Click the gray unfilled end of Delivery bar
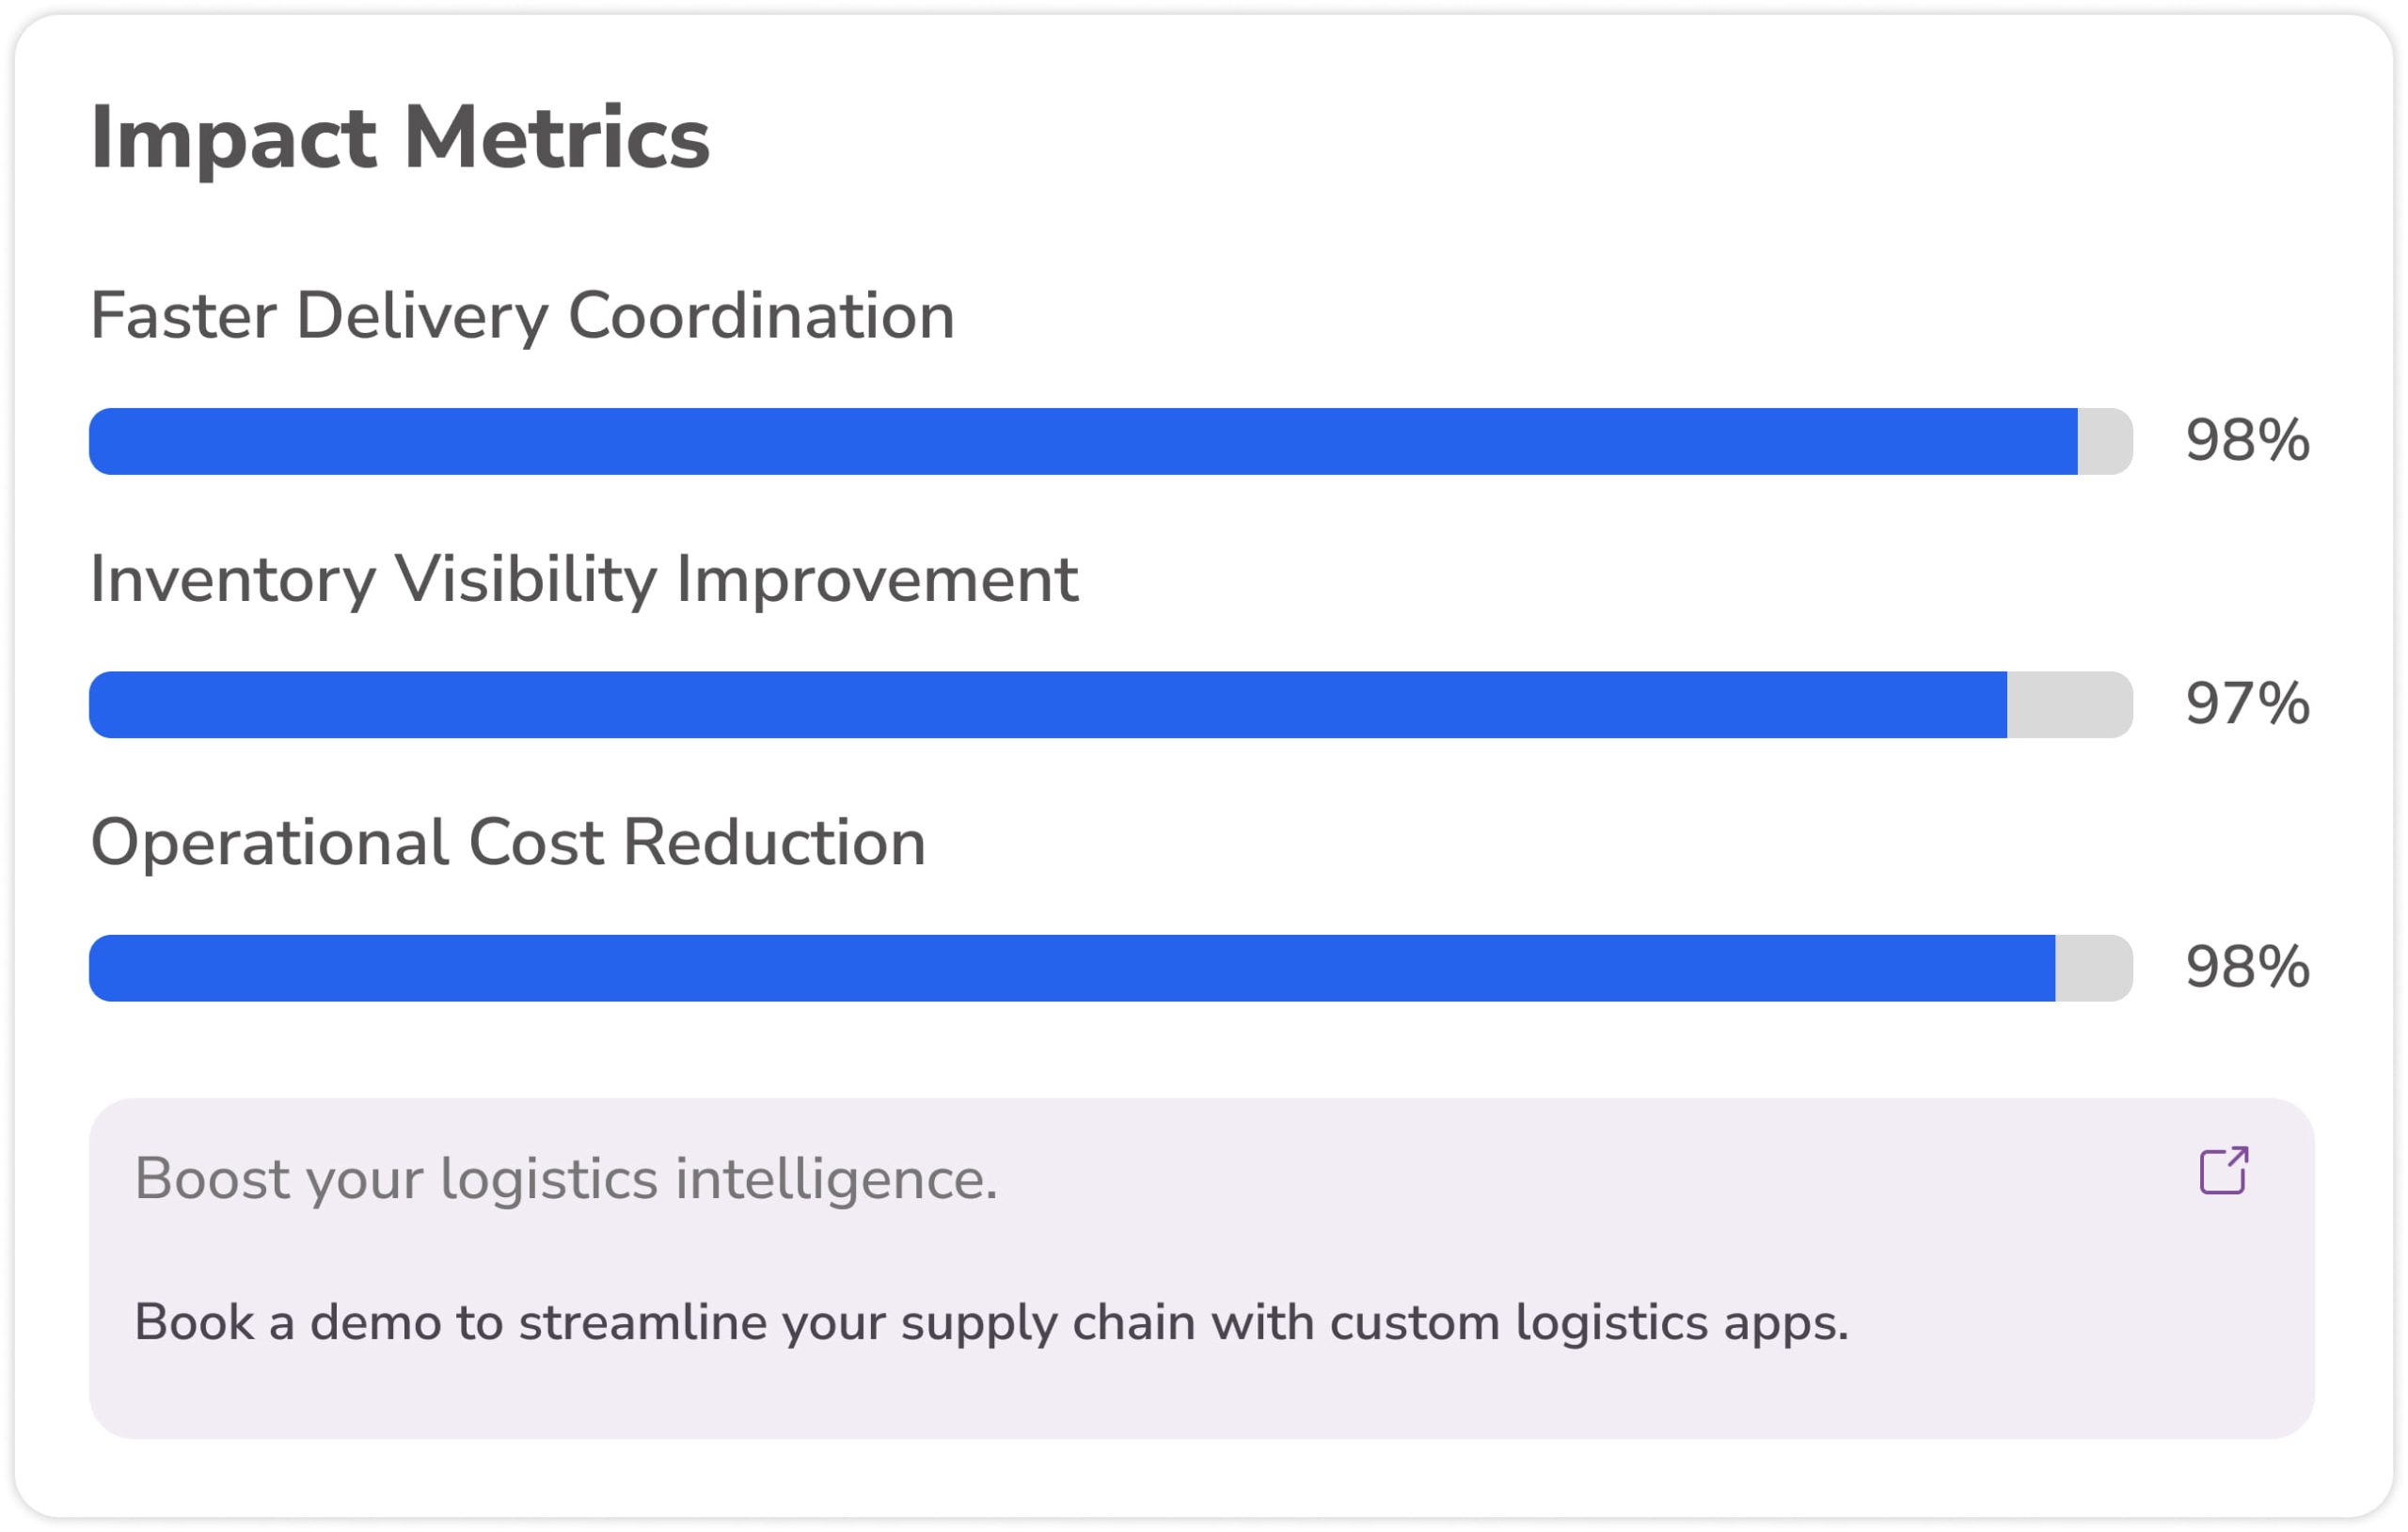Viewport: 2408px width, 1532px height. (2104, 441)
